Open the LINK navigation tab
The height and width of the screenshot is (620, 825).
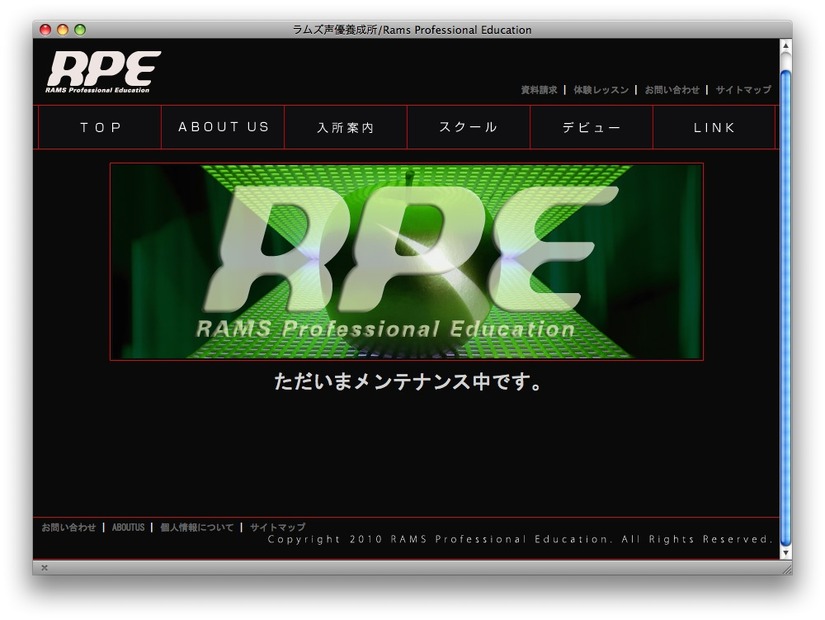tap(714, 127)
